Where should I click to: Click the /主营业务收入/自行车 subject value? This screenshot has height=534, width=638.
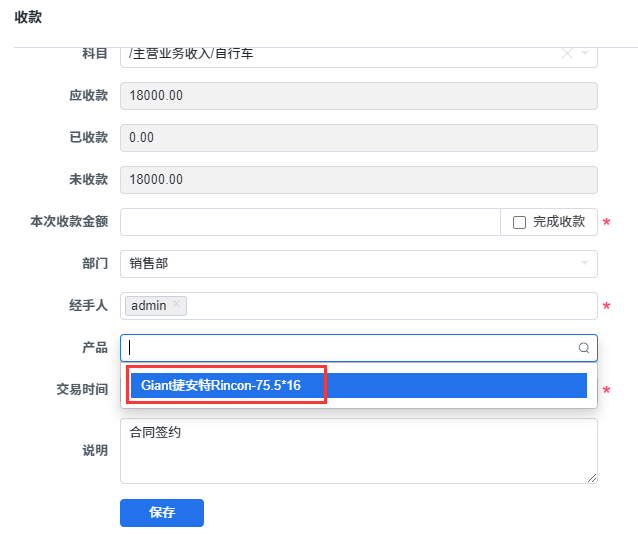[x=191, y=54]
